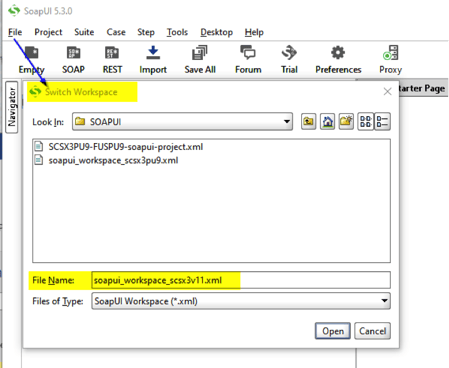This screenshot has height=368, width=449.
Task: Open the Suite menu
Action: (84, 32)
